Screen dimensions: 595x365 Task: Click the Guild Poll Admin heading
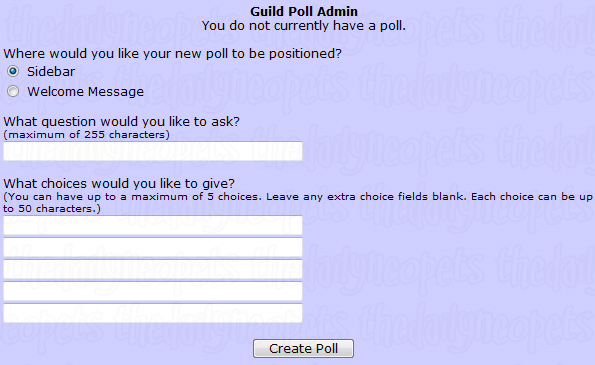pos(304,11)
